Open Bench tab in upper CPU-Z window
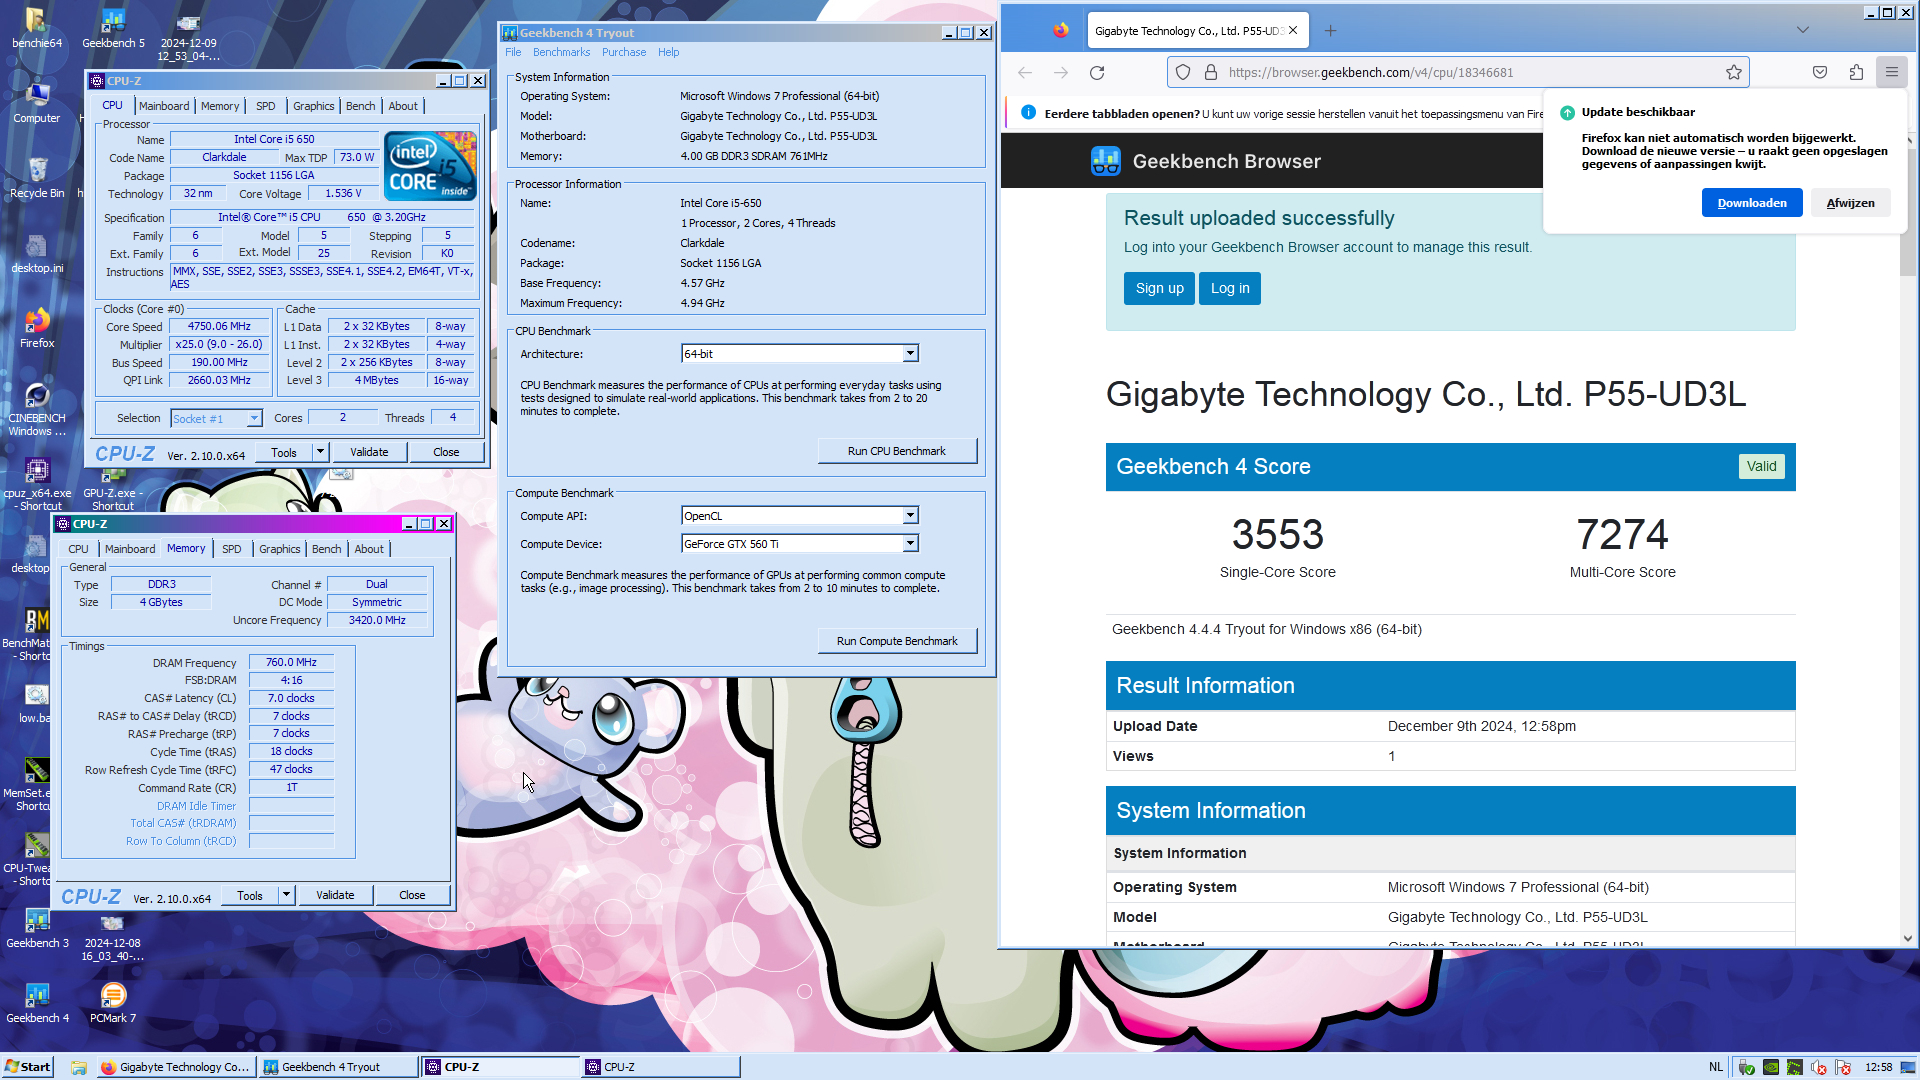Image resolution: width=1920 pixels, height=1080 pixels. coord(360,106)
